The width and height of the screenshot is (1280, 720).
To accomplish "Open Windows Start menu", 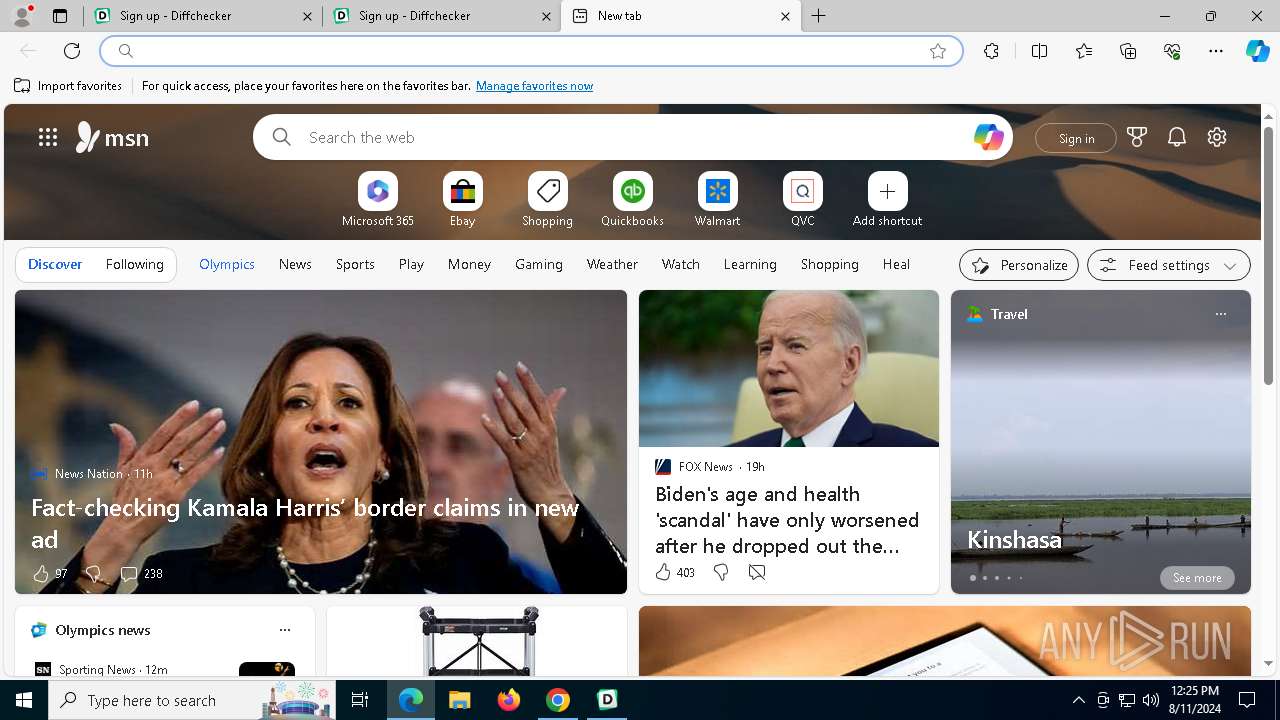I will click(x=24, y=700).
